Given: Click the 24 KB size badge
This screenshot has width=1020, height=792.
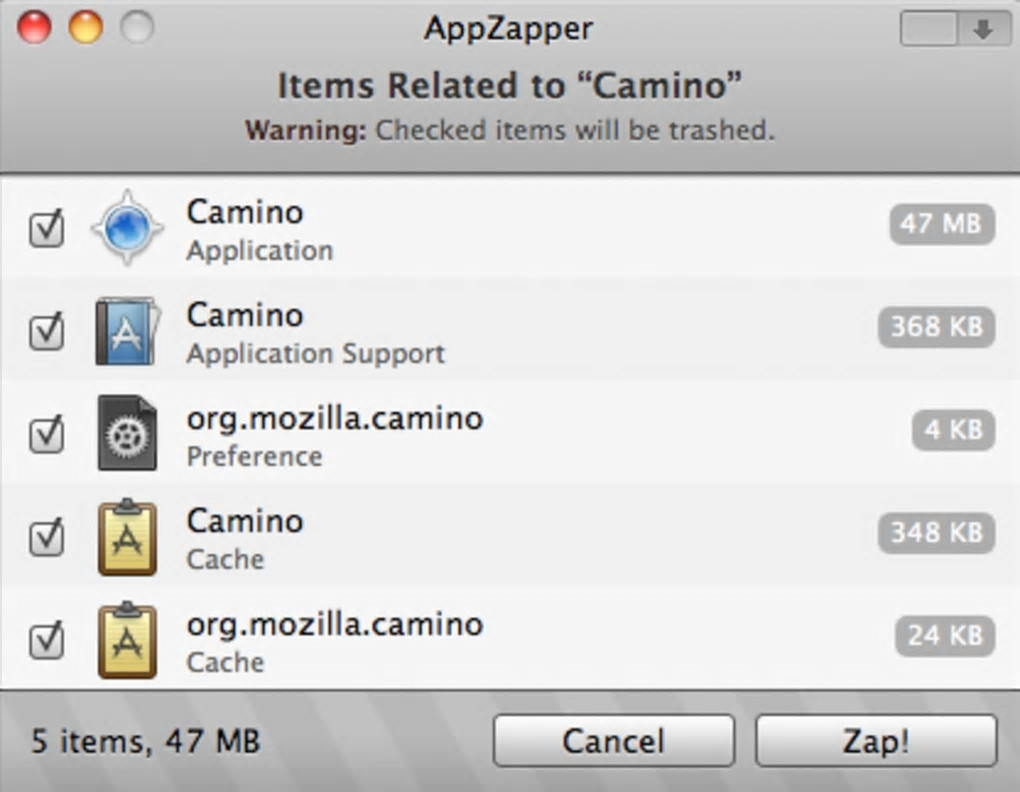Looking at the screenshot, I should (x=945, y=635).
